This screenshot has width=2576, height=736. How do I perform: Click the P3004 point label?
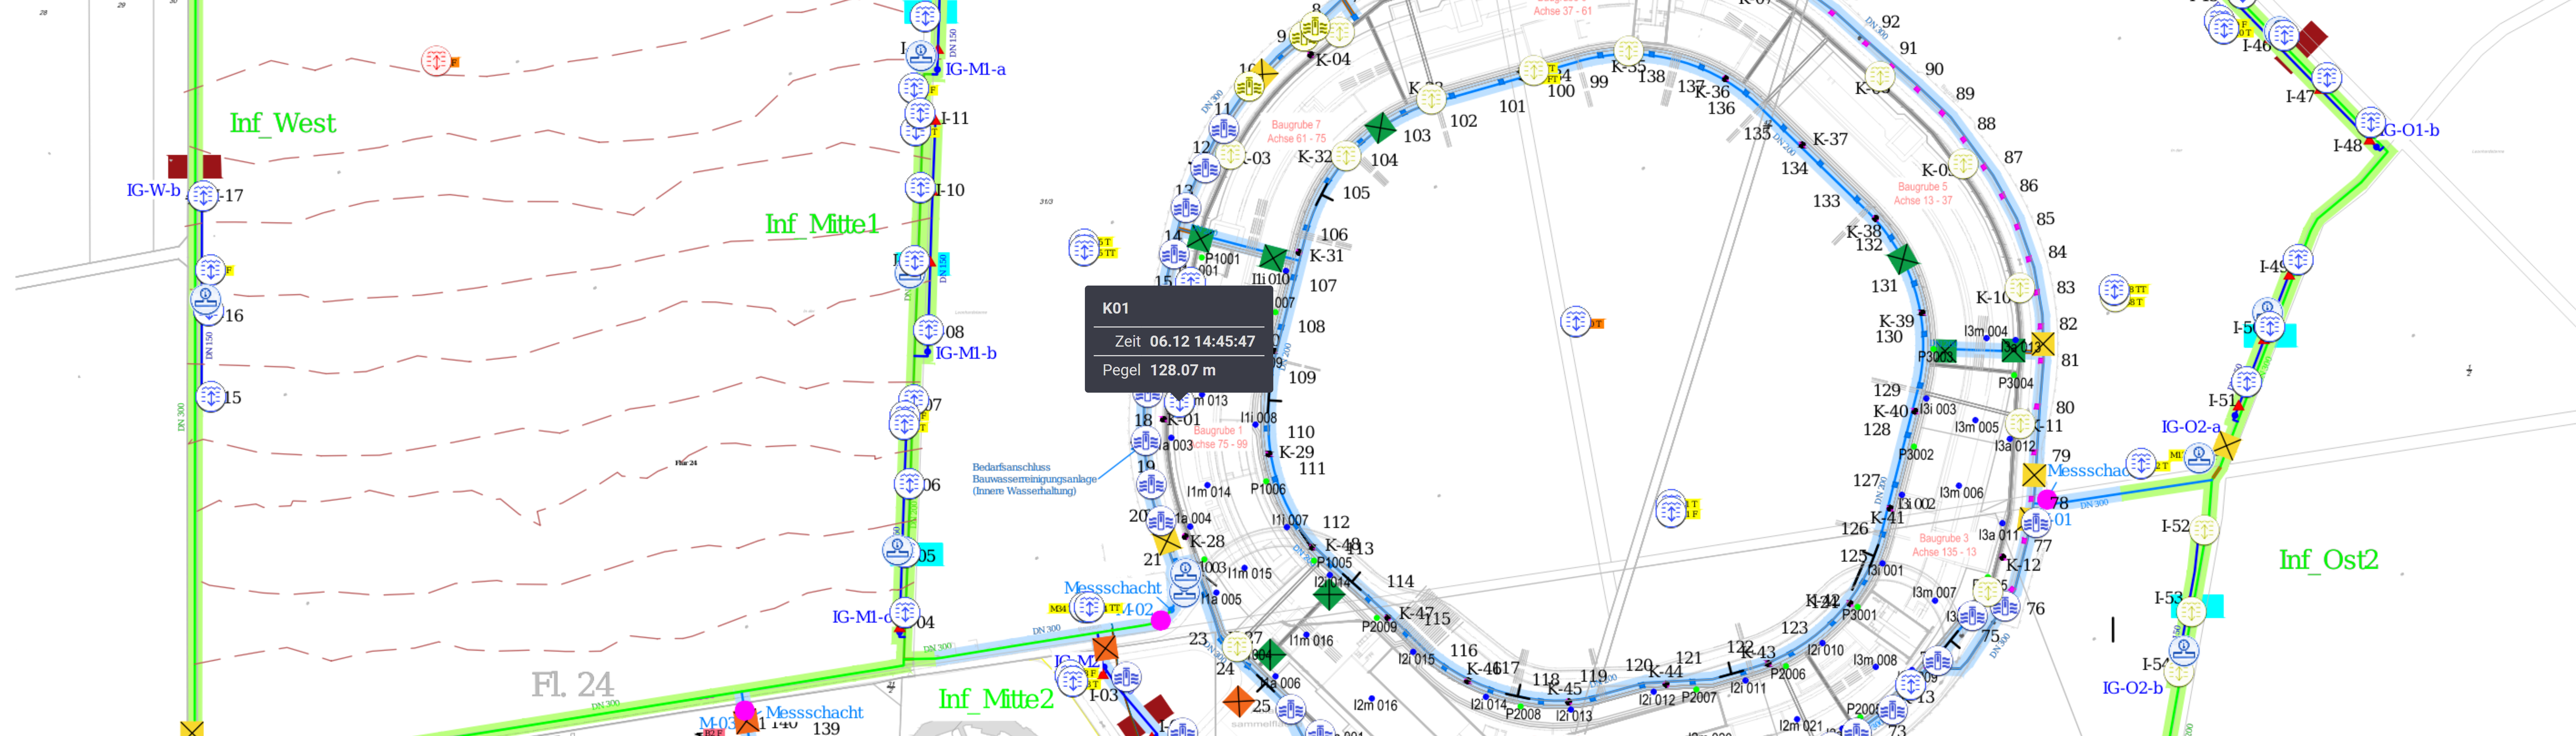pos(2015,383)
